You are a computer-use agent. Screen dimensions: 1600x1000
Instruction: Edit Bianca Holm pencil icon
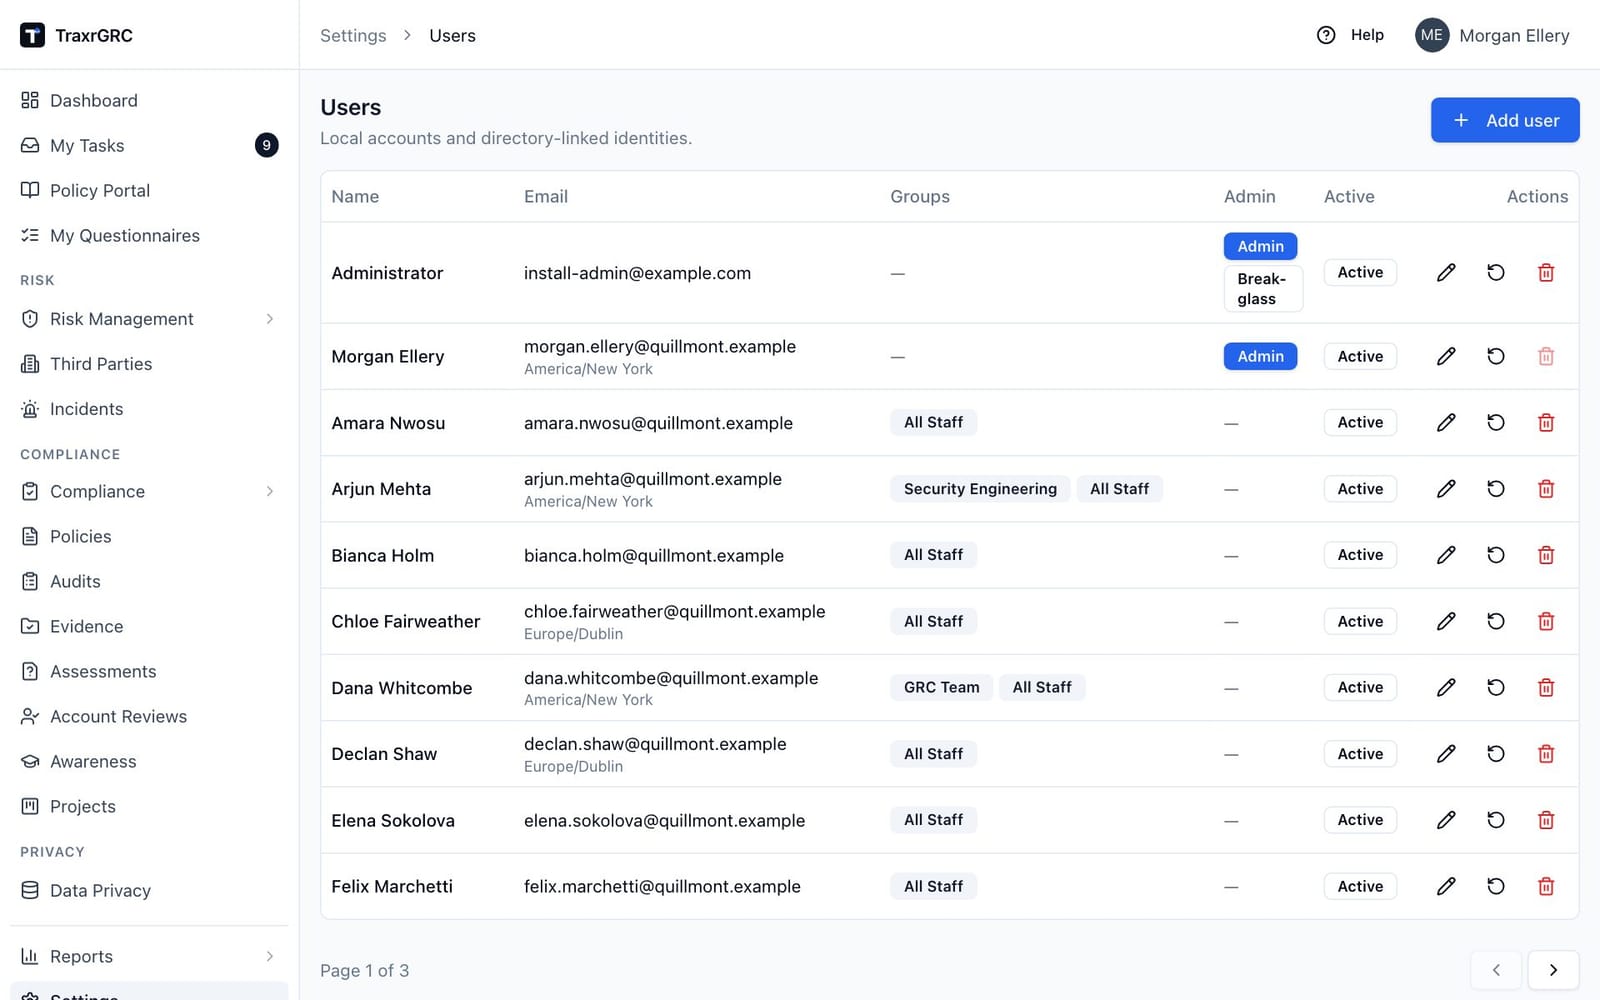(x=1446, y=555)
